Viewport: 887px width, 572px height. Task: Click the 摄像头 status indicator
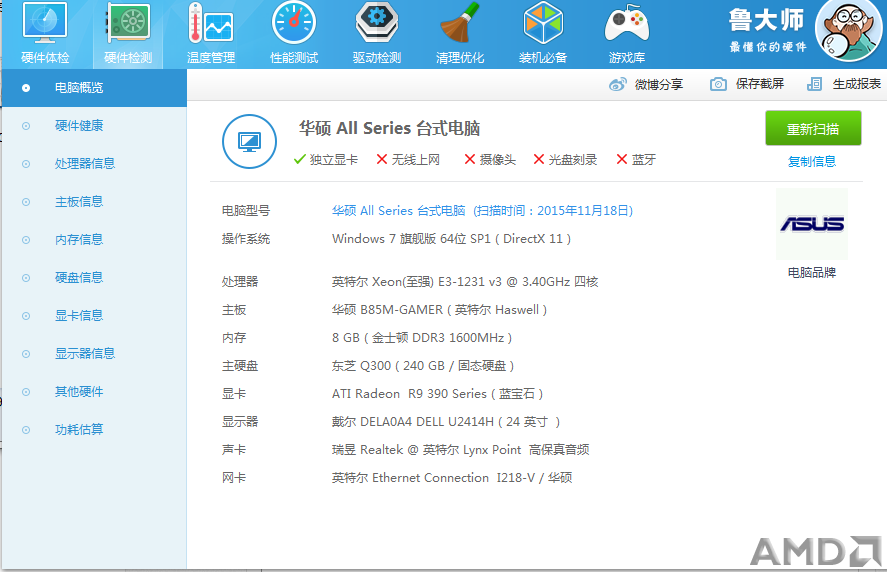click(490, 160)
